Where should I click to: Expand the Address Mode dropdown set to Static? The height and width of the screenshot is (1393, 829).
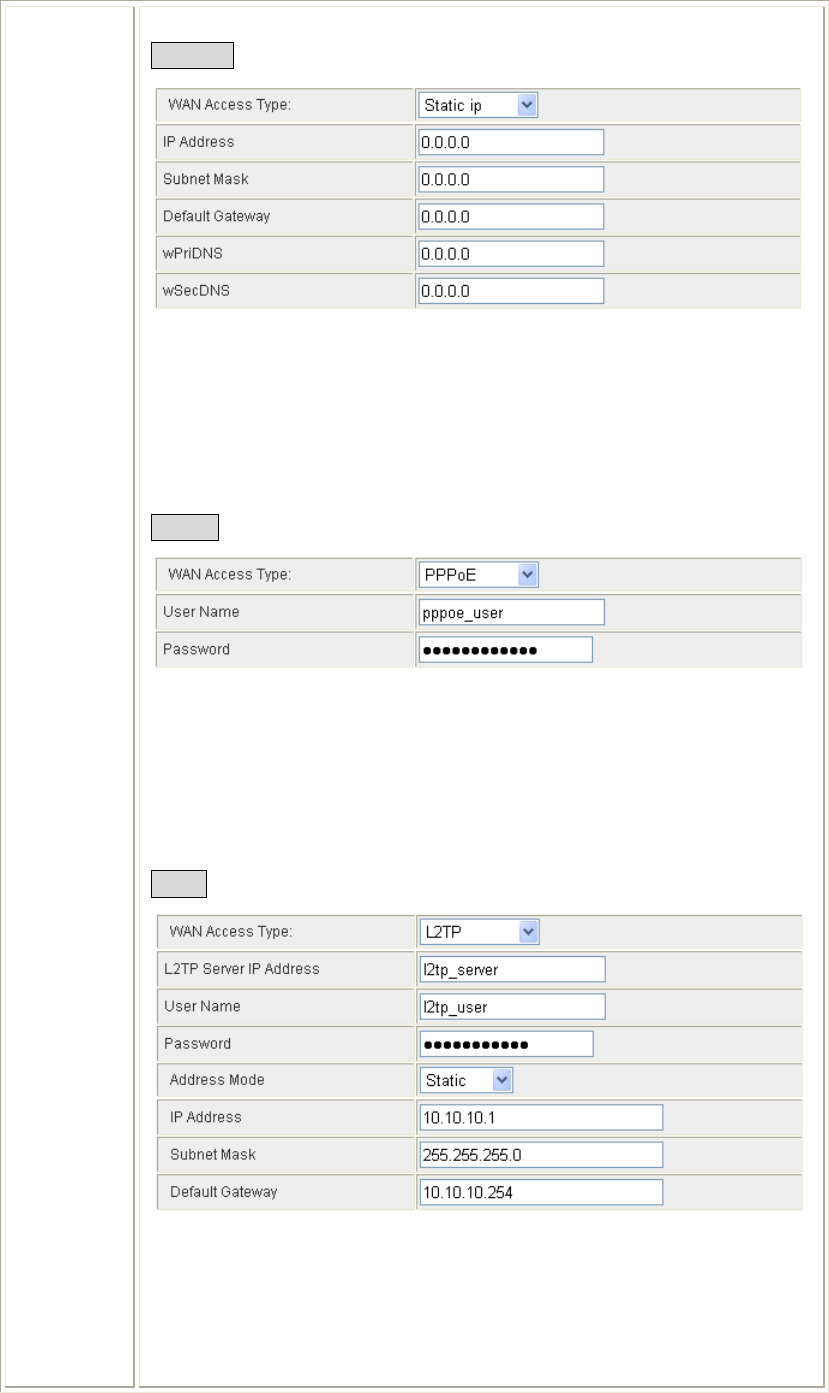tap(466, 1080)
